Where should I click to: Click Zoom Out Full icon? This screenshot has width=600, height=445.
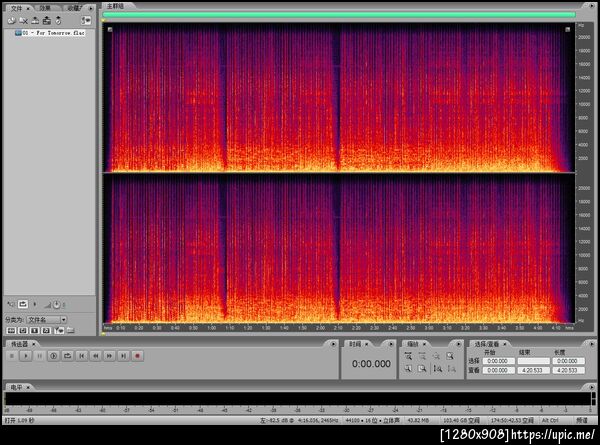click(436, 357)
